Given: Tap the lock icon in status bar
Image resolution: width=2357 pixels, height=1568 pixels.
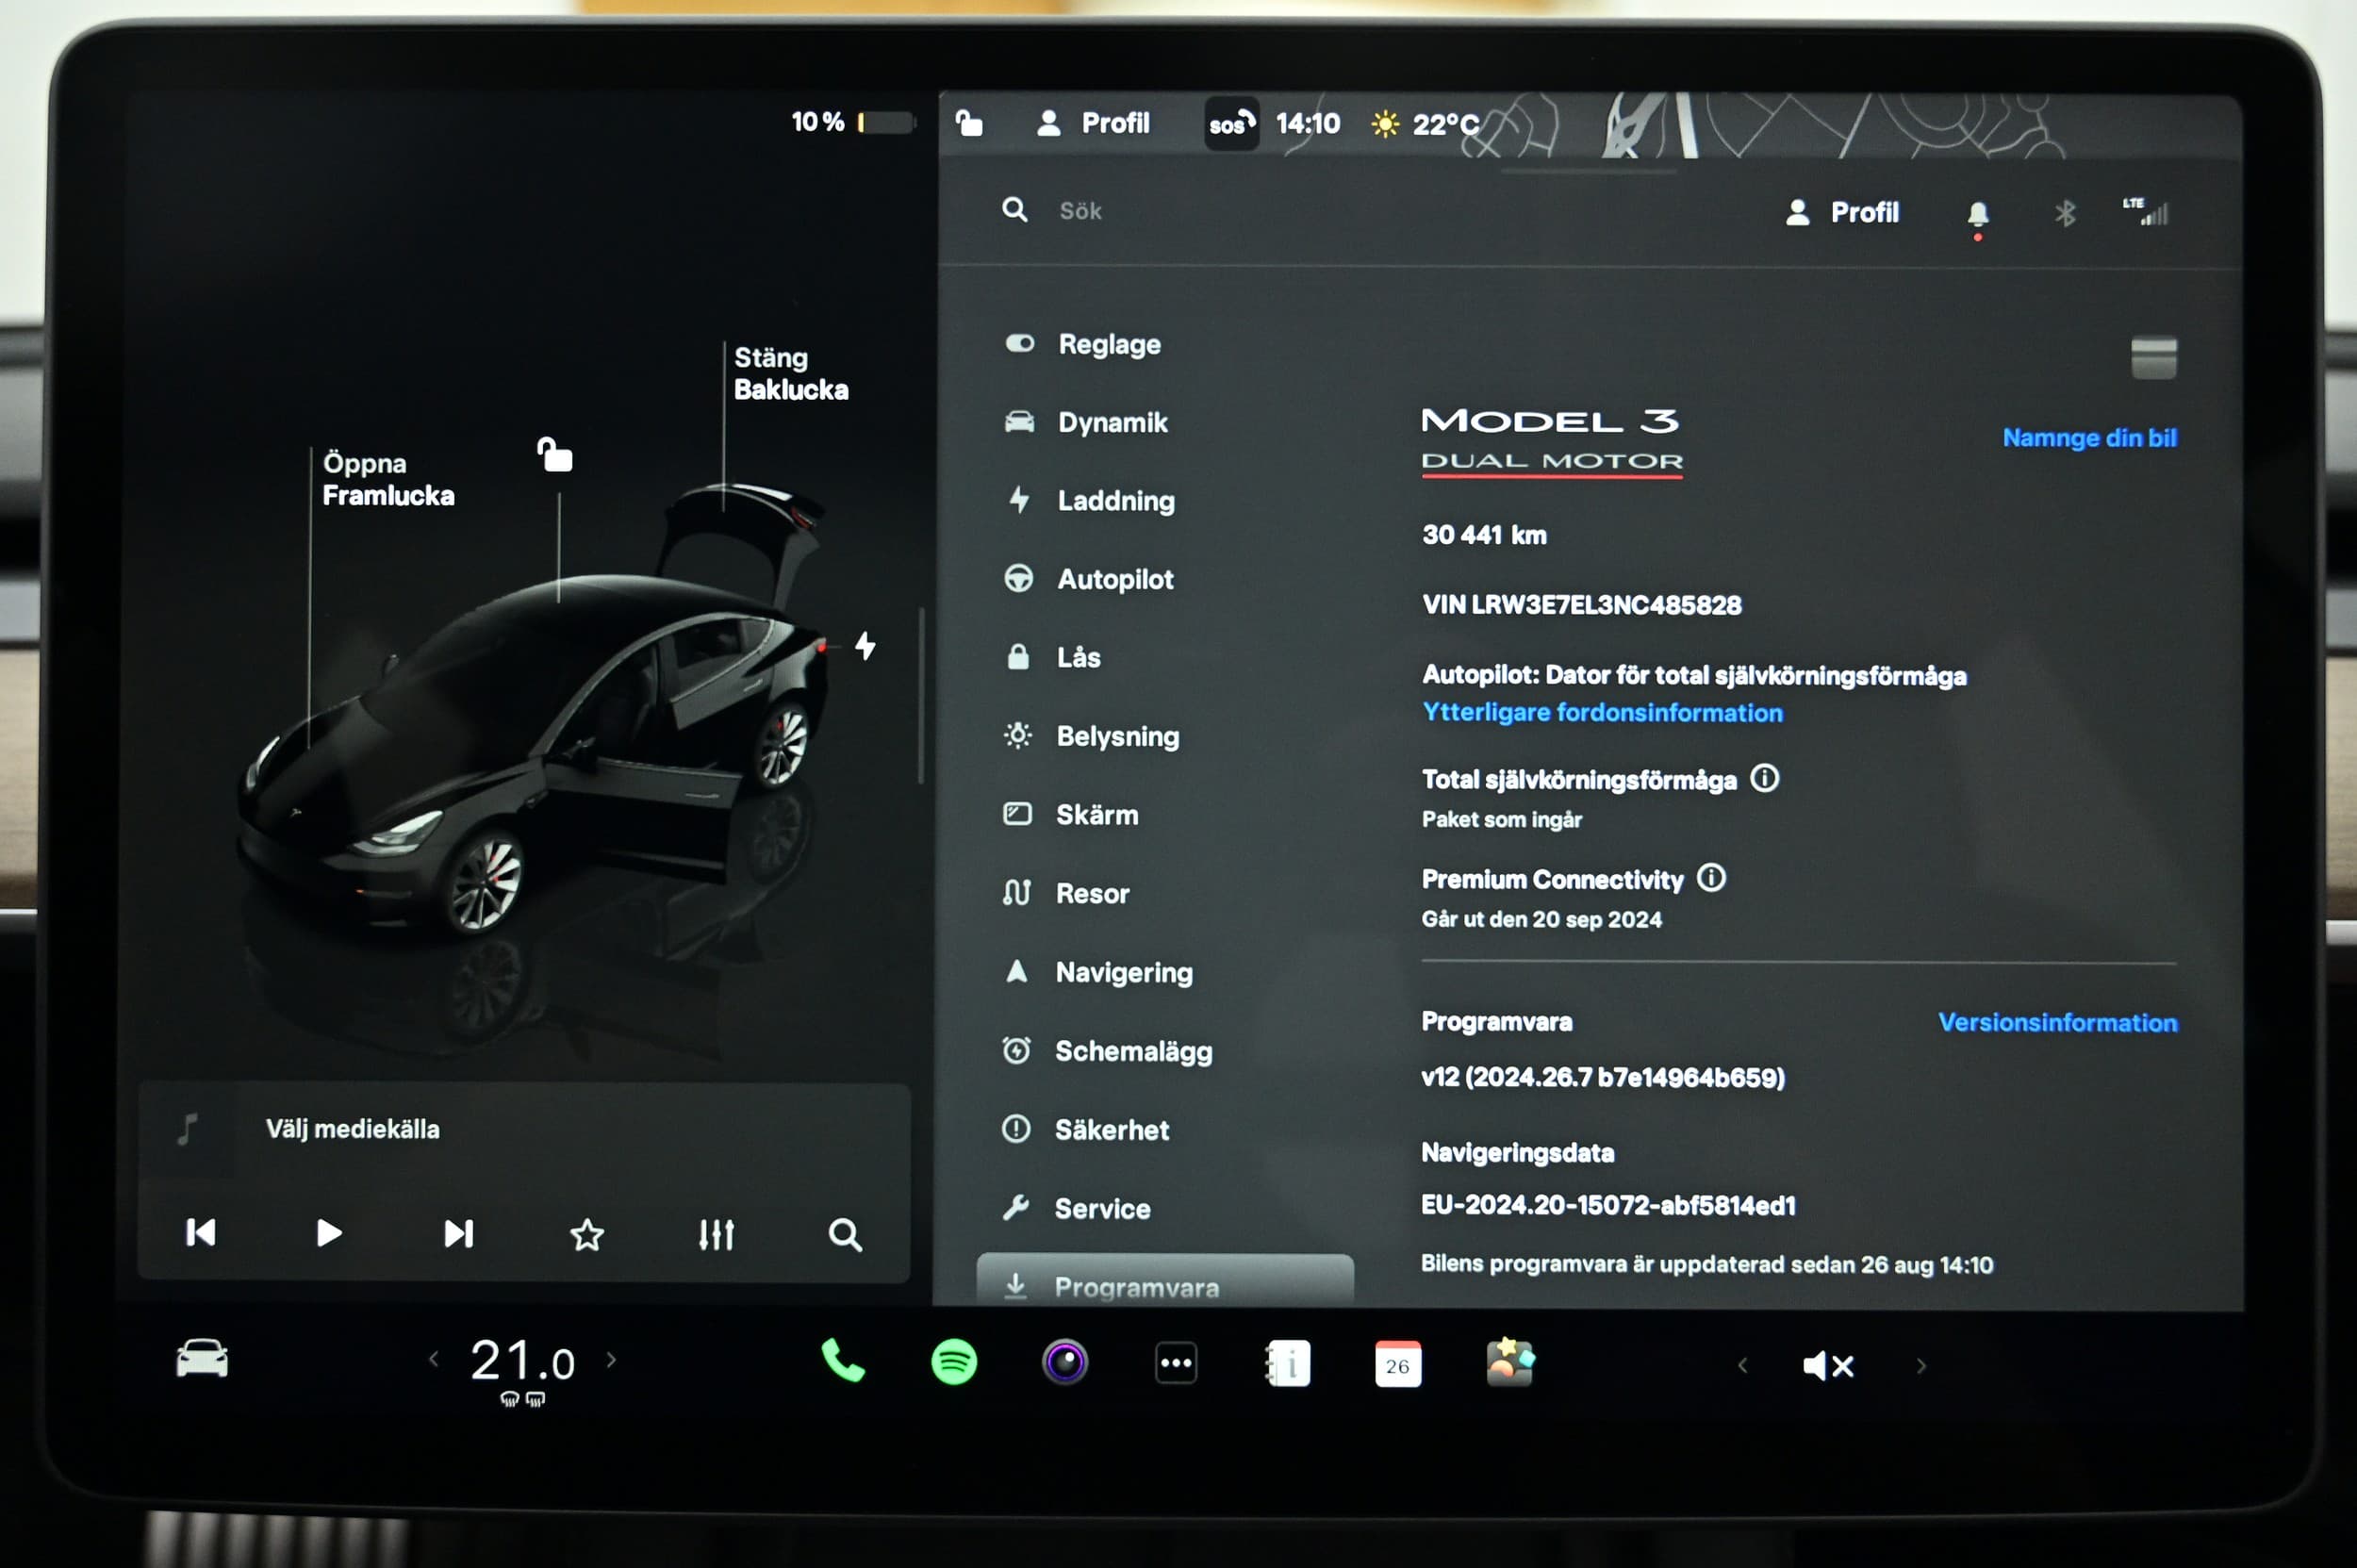Looking at the screenshot, I should (x=969, y=123).
